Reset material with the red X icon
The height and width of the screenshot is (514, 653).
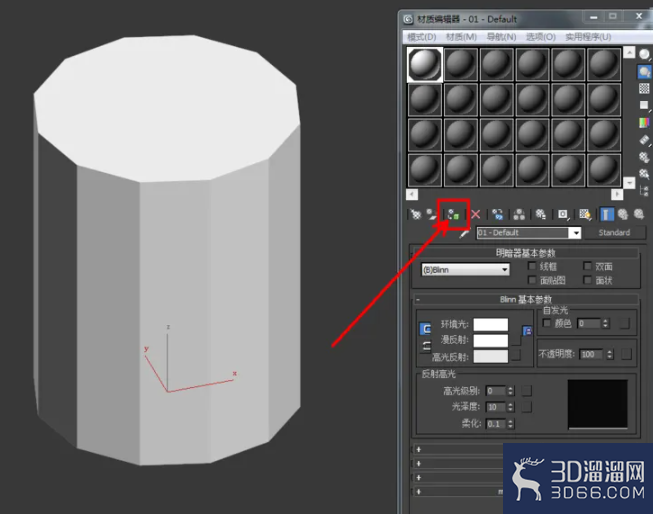click(x=476, y=215)
